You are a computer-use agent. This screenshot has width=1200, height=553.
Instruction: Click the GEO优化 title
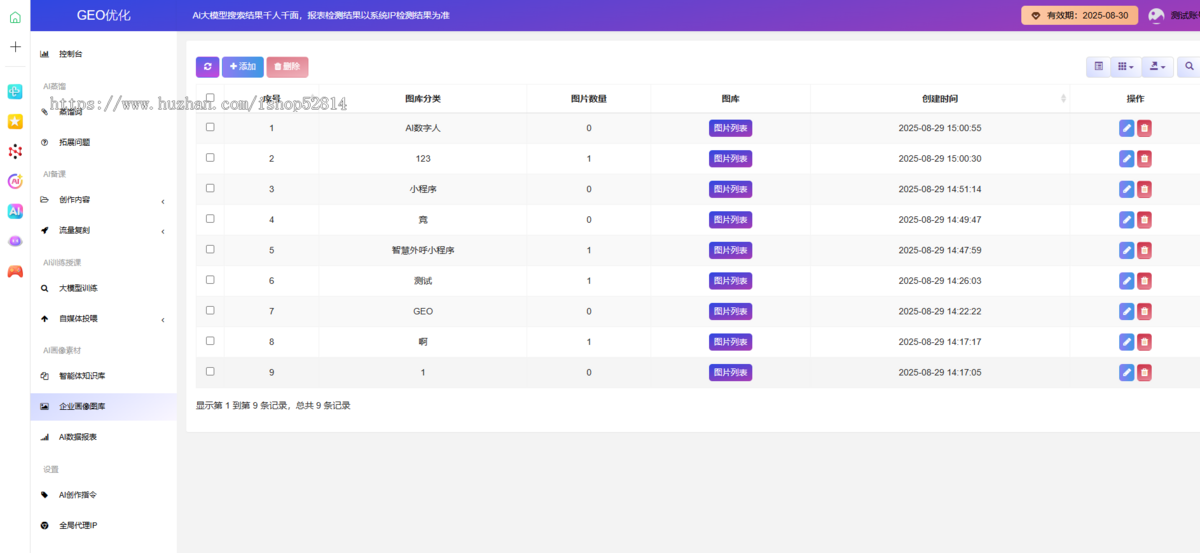pyautogui.click(x=104, y=16)
